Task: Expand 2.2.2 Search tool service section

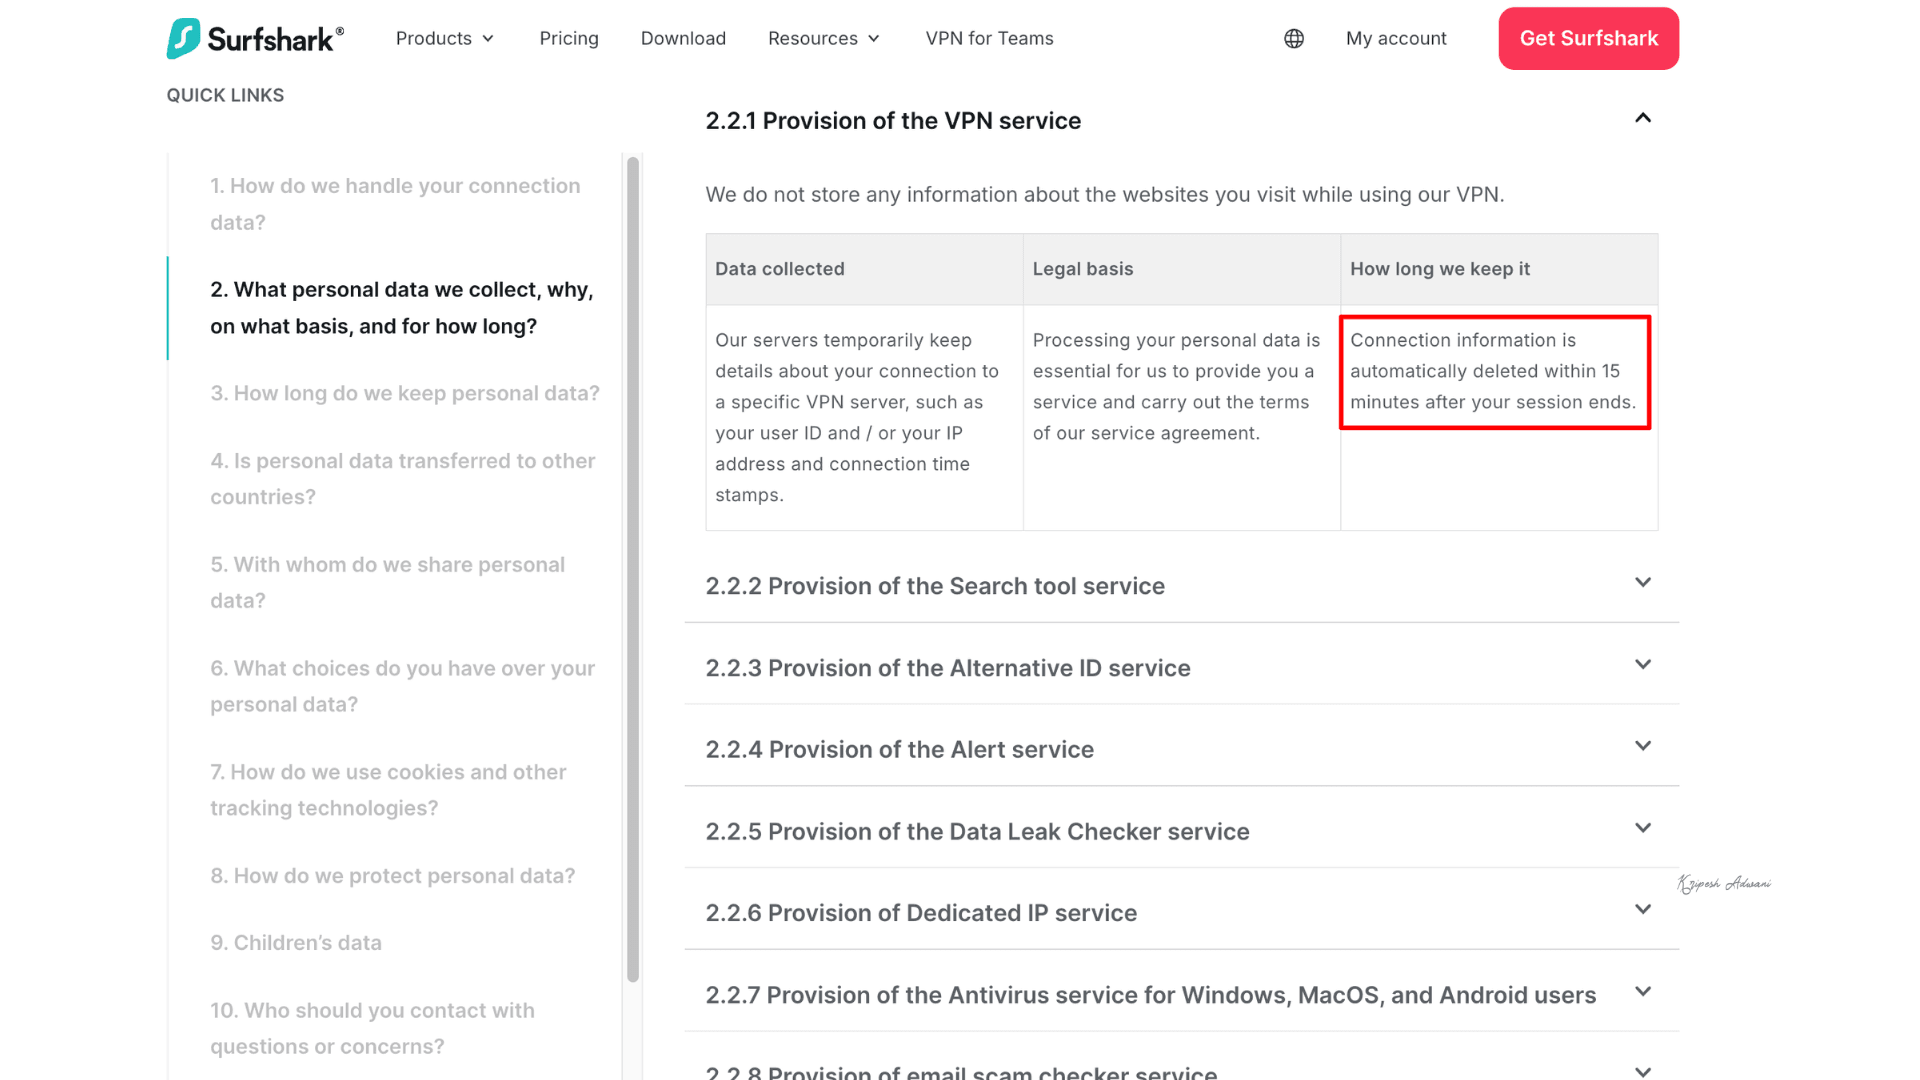Action: coord(1643,583)
